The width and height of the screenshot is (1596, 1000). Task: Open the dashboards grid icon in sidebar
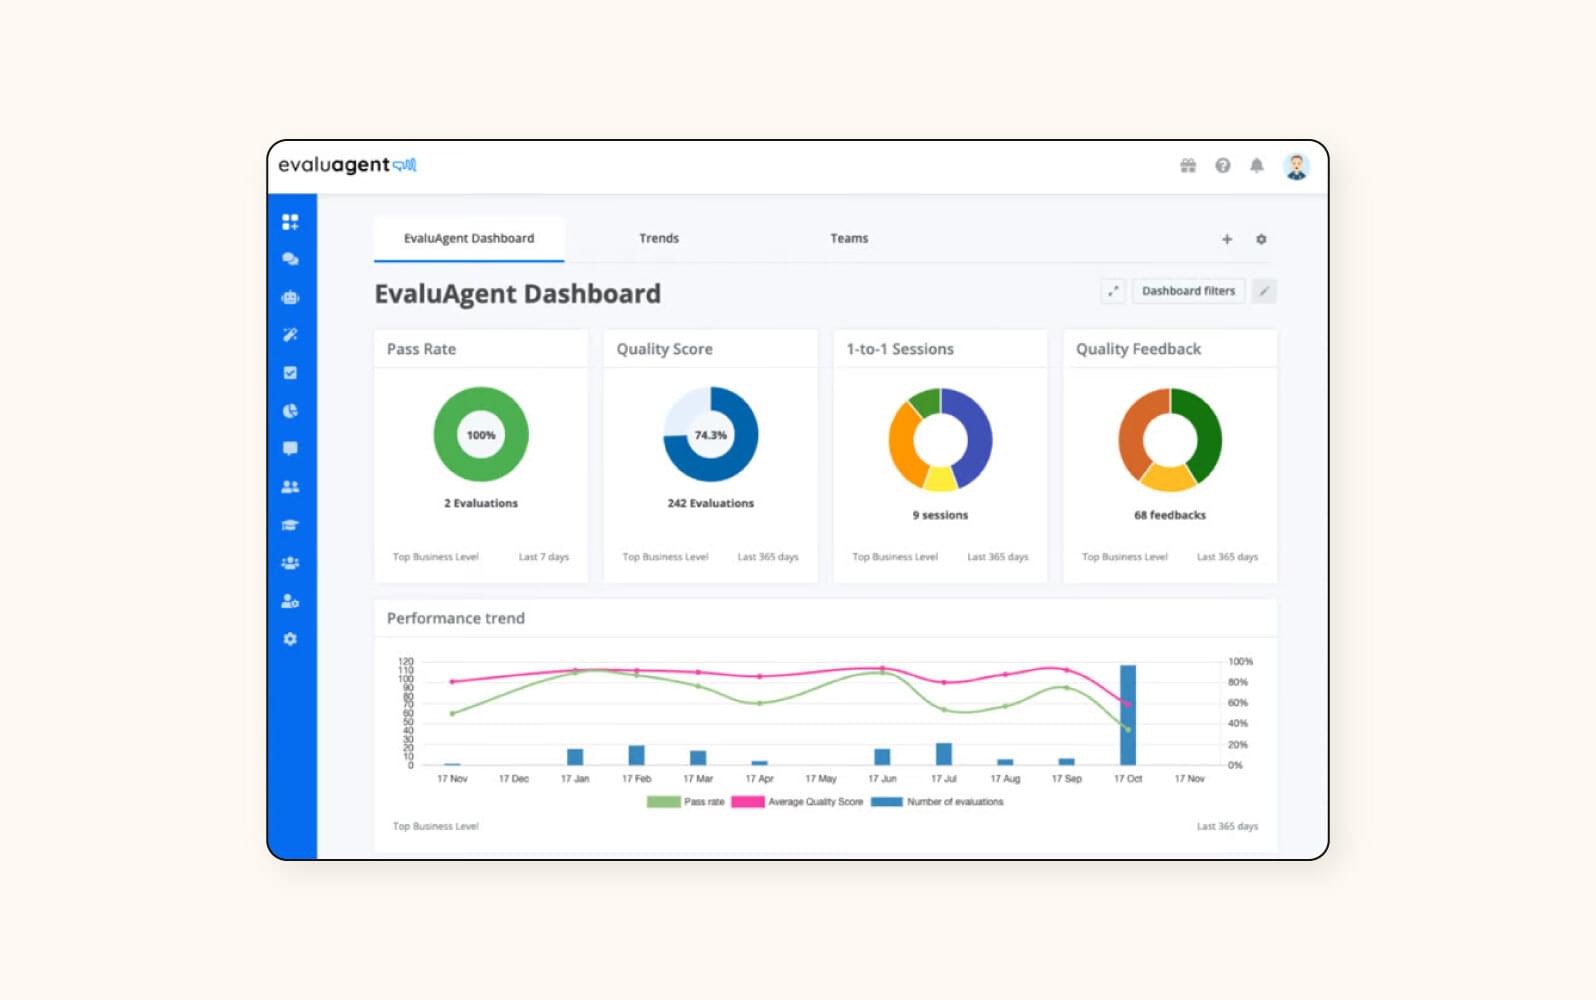pyautogui.click(x=290, y=222)
